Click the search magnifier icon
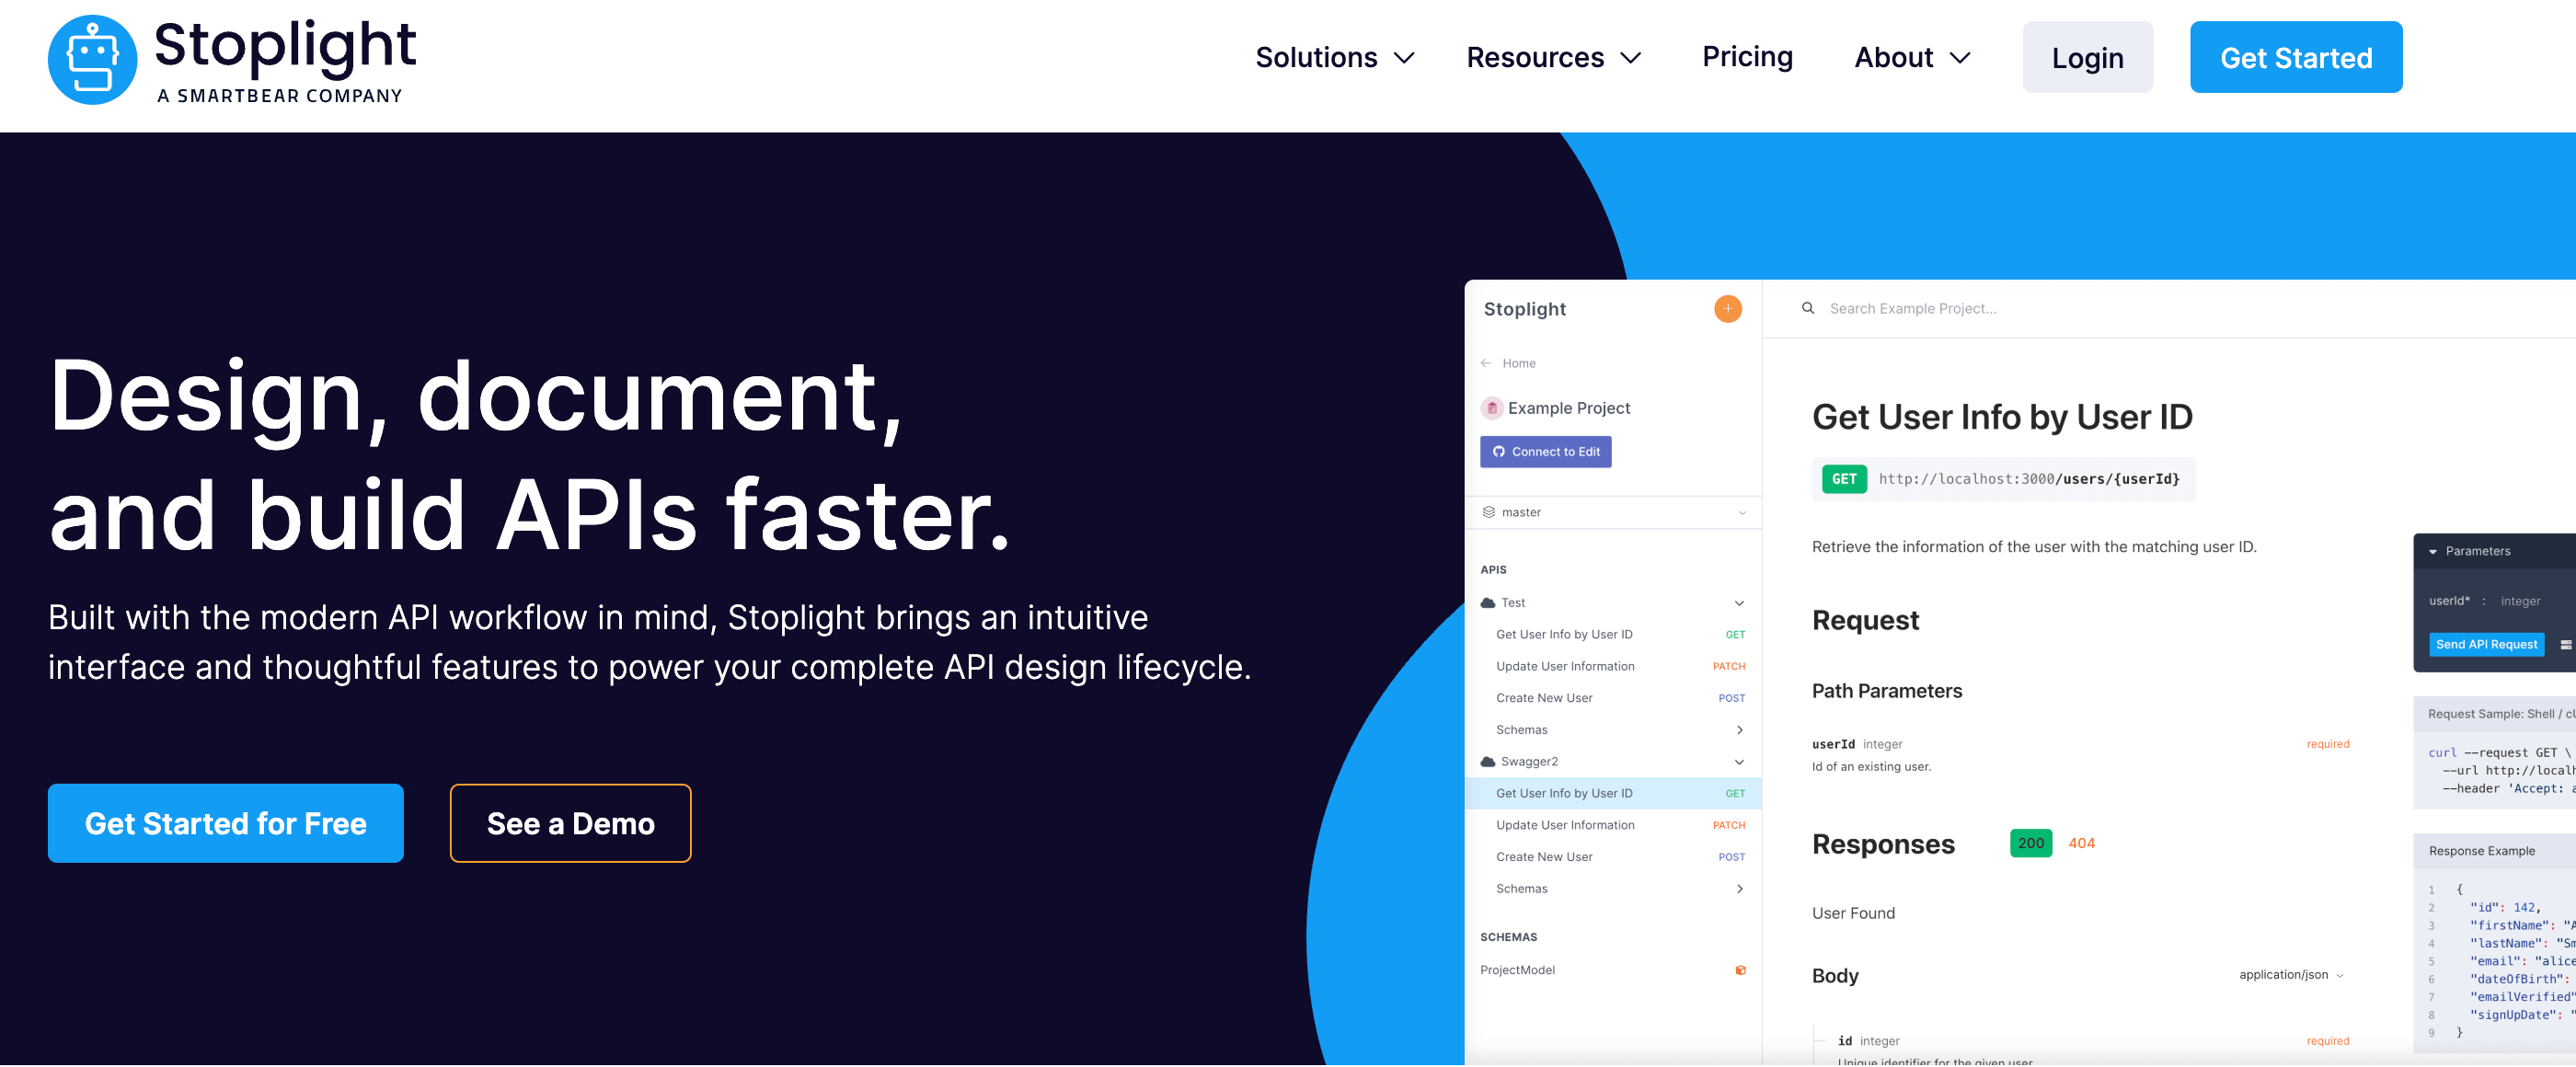This screenshot has height=1067, width=2576. [1807, 309]
